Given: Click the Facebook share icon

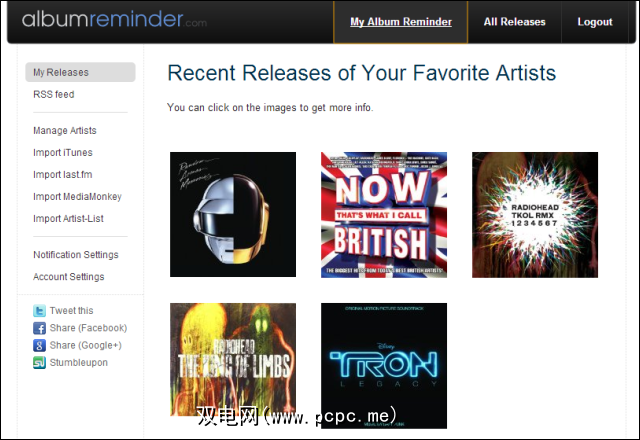Looking at the screenshot, I should 40,328.
